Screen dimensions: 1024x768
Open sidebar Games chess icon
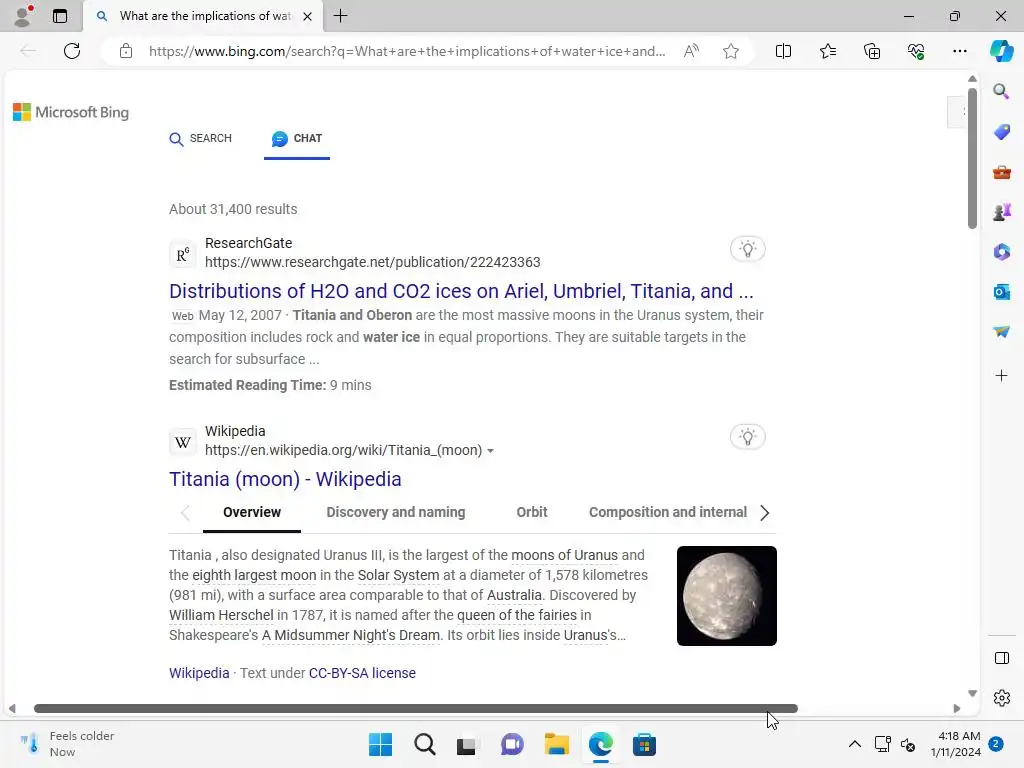point(1001,212)
